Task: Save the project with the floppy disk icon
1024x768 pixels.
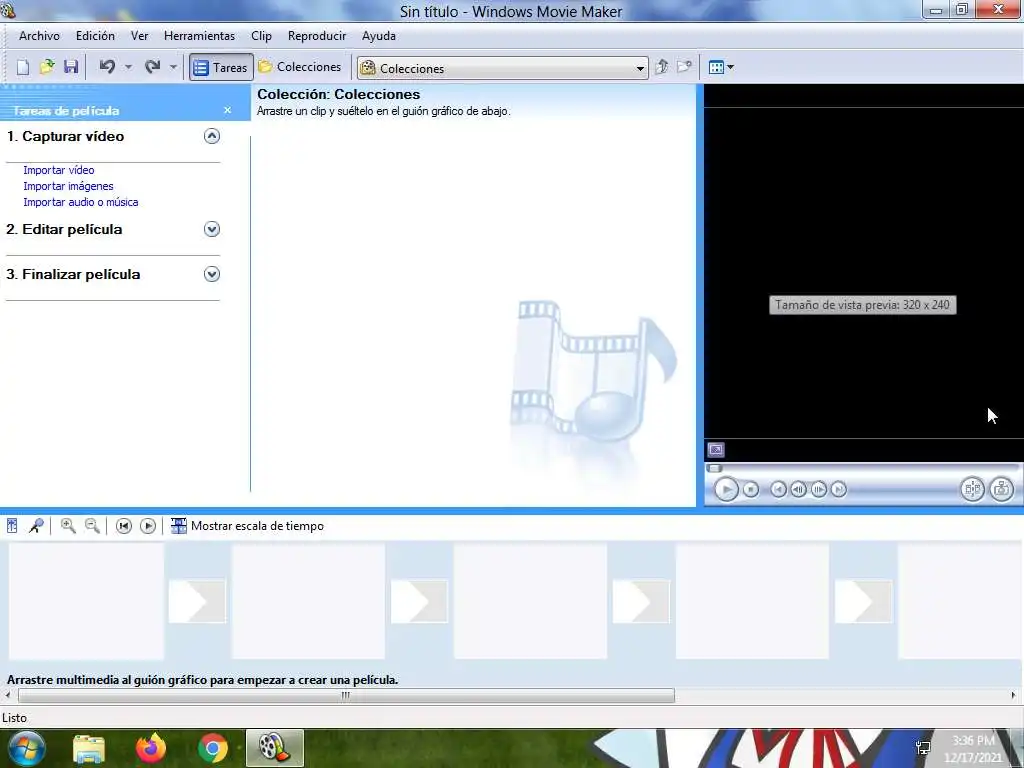Action: (x=71, y=67)
